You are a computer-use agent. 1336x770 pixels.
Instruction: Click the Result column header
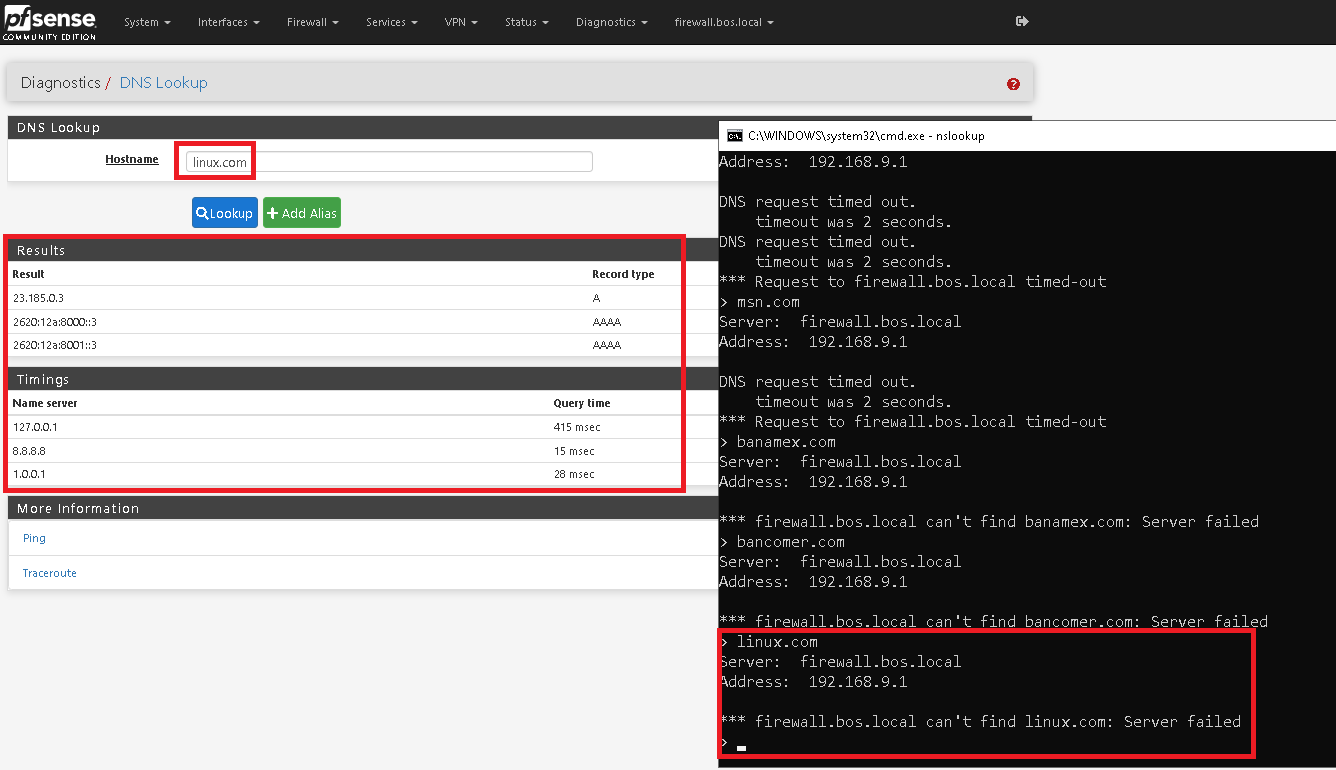click(28, 274)
